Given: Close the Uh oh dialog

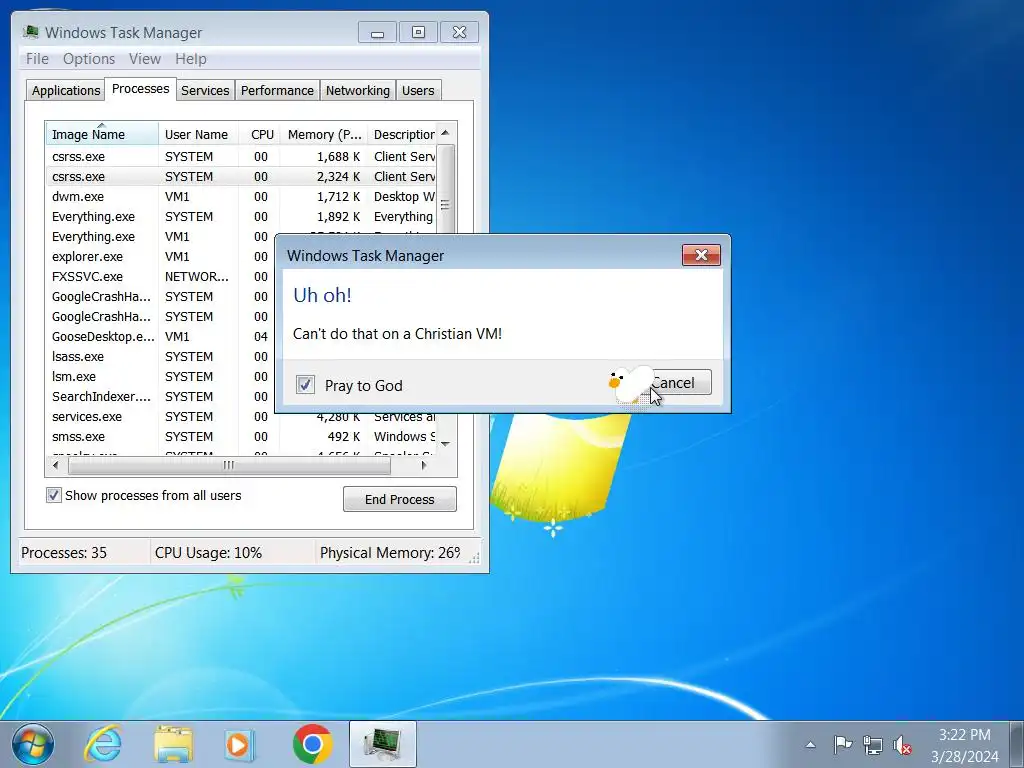Looking at the screenshot, I should coord(701,255).
